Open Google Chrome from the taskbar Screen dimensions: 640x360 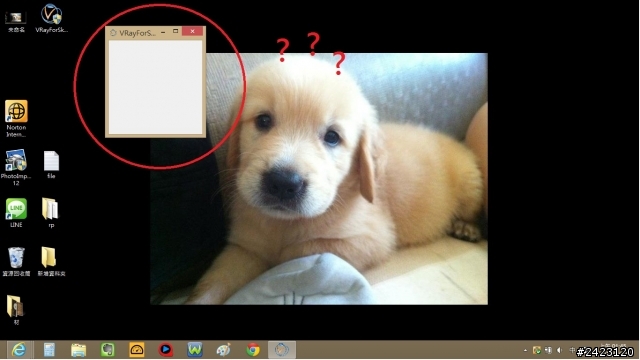(x=253, y=350)
